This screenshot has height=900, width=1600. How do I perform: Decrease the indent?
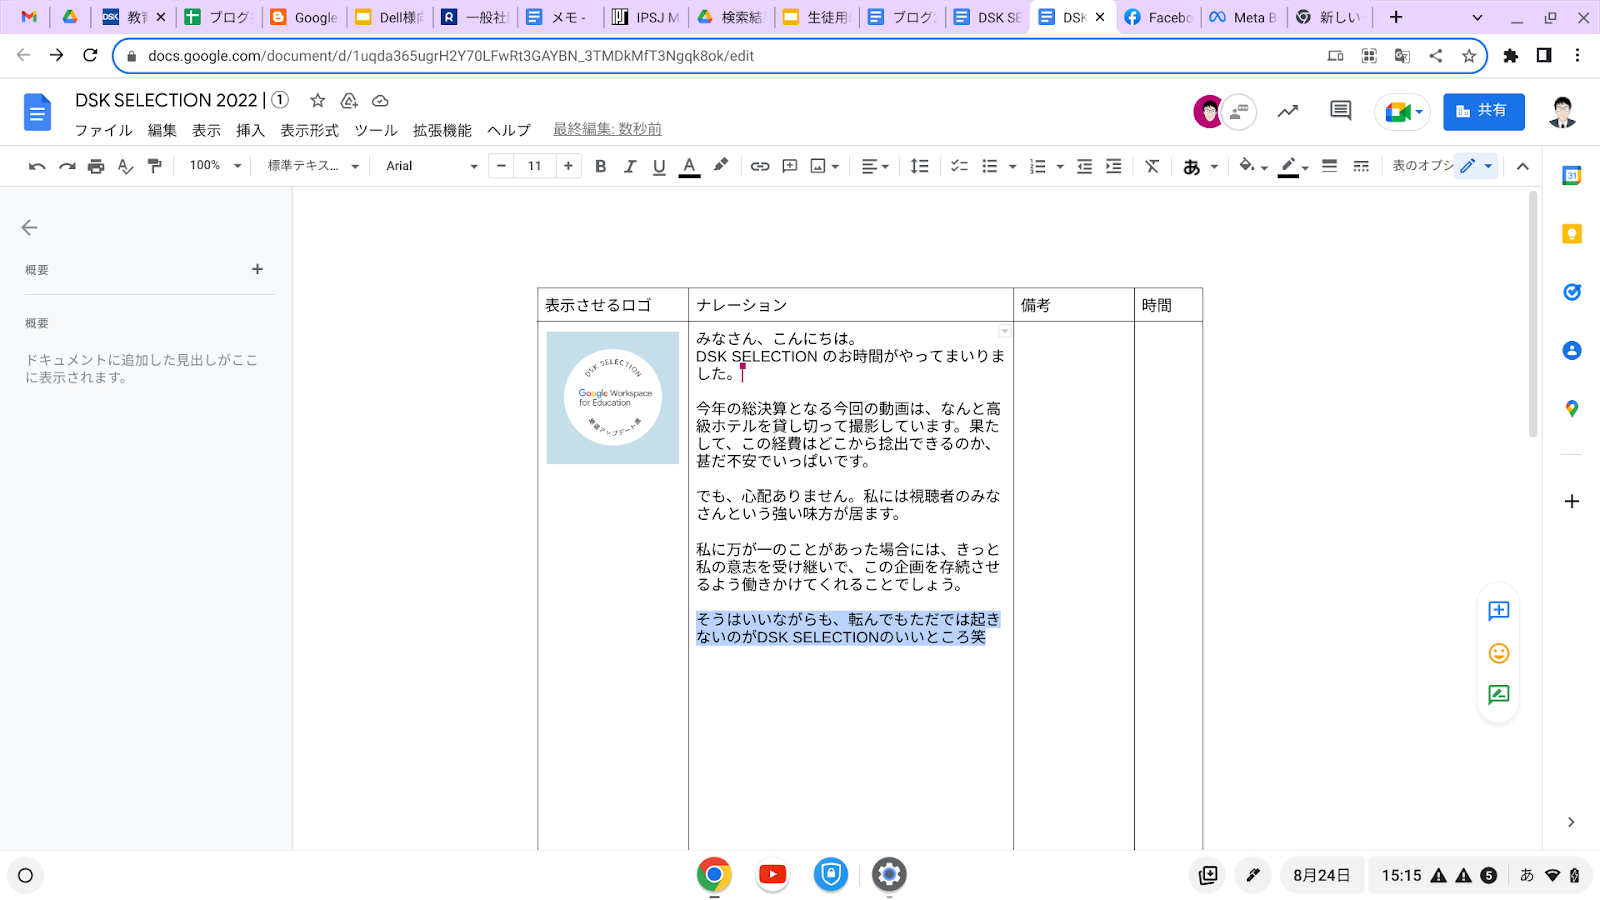1084,166
